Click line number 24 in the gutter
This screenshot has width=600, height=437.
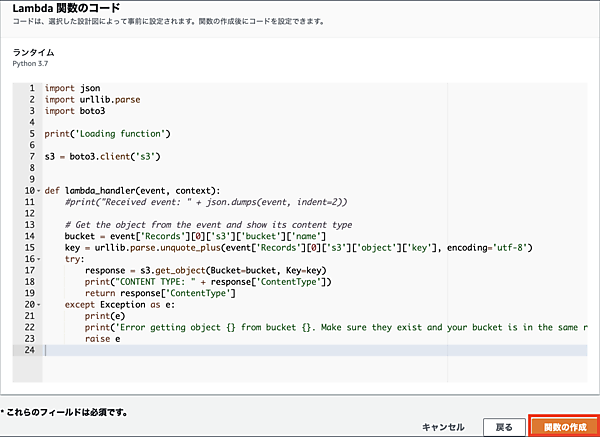point(30,349)
